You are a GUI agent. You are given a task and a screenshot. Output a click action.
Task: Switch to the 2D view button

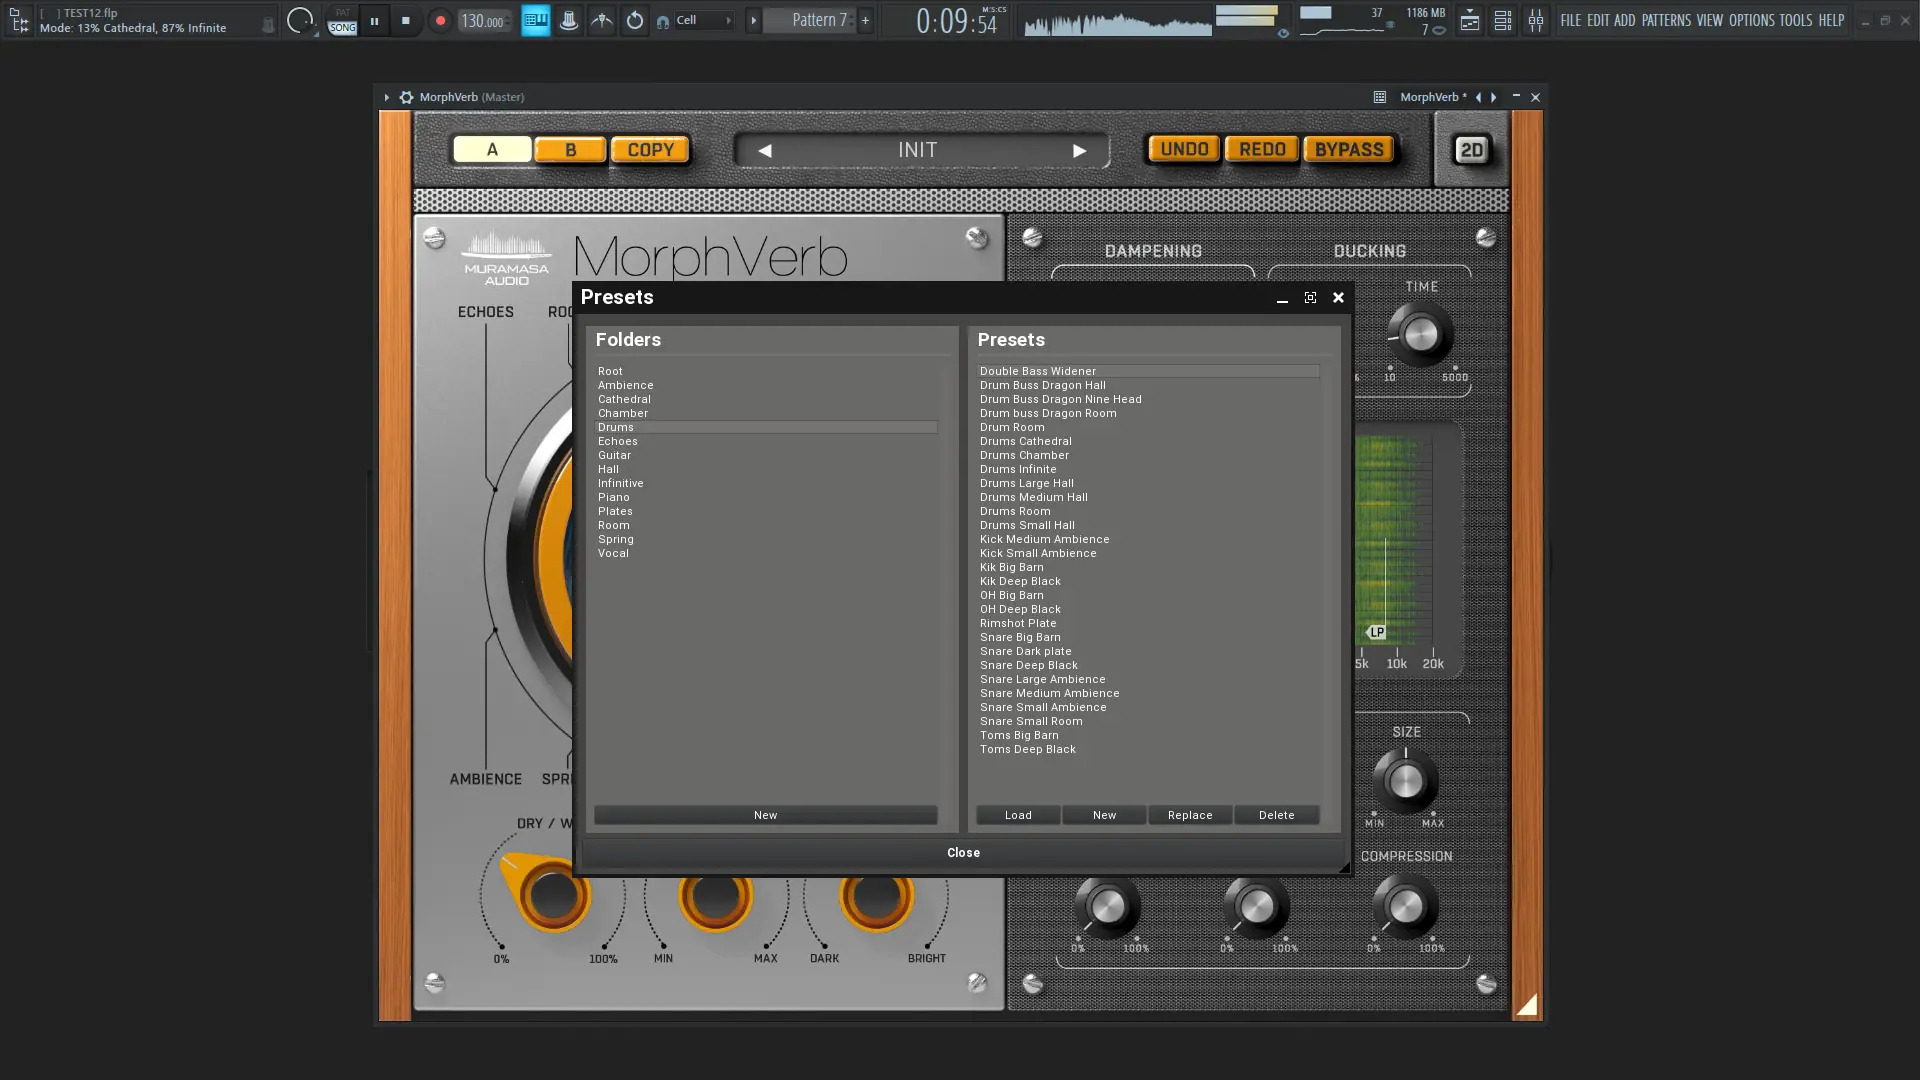click(1471, 150)
